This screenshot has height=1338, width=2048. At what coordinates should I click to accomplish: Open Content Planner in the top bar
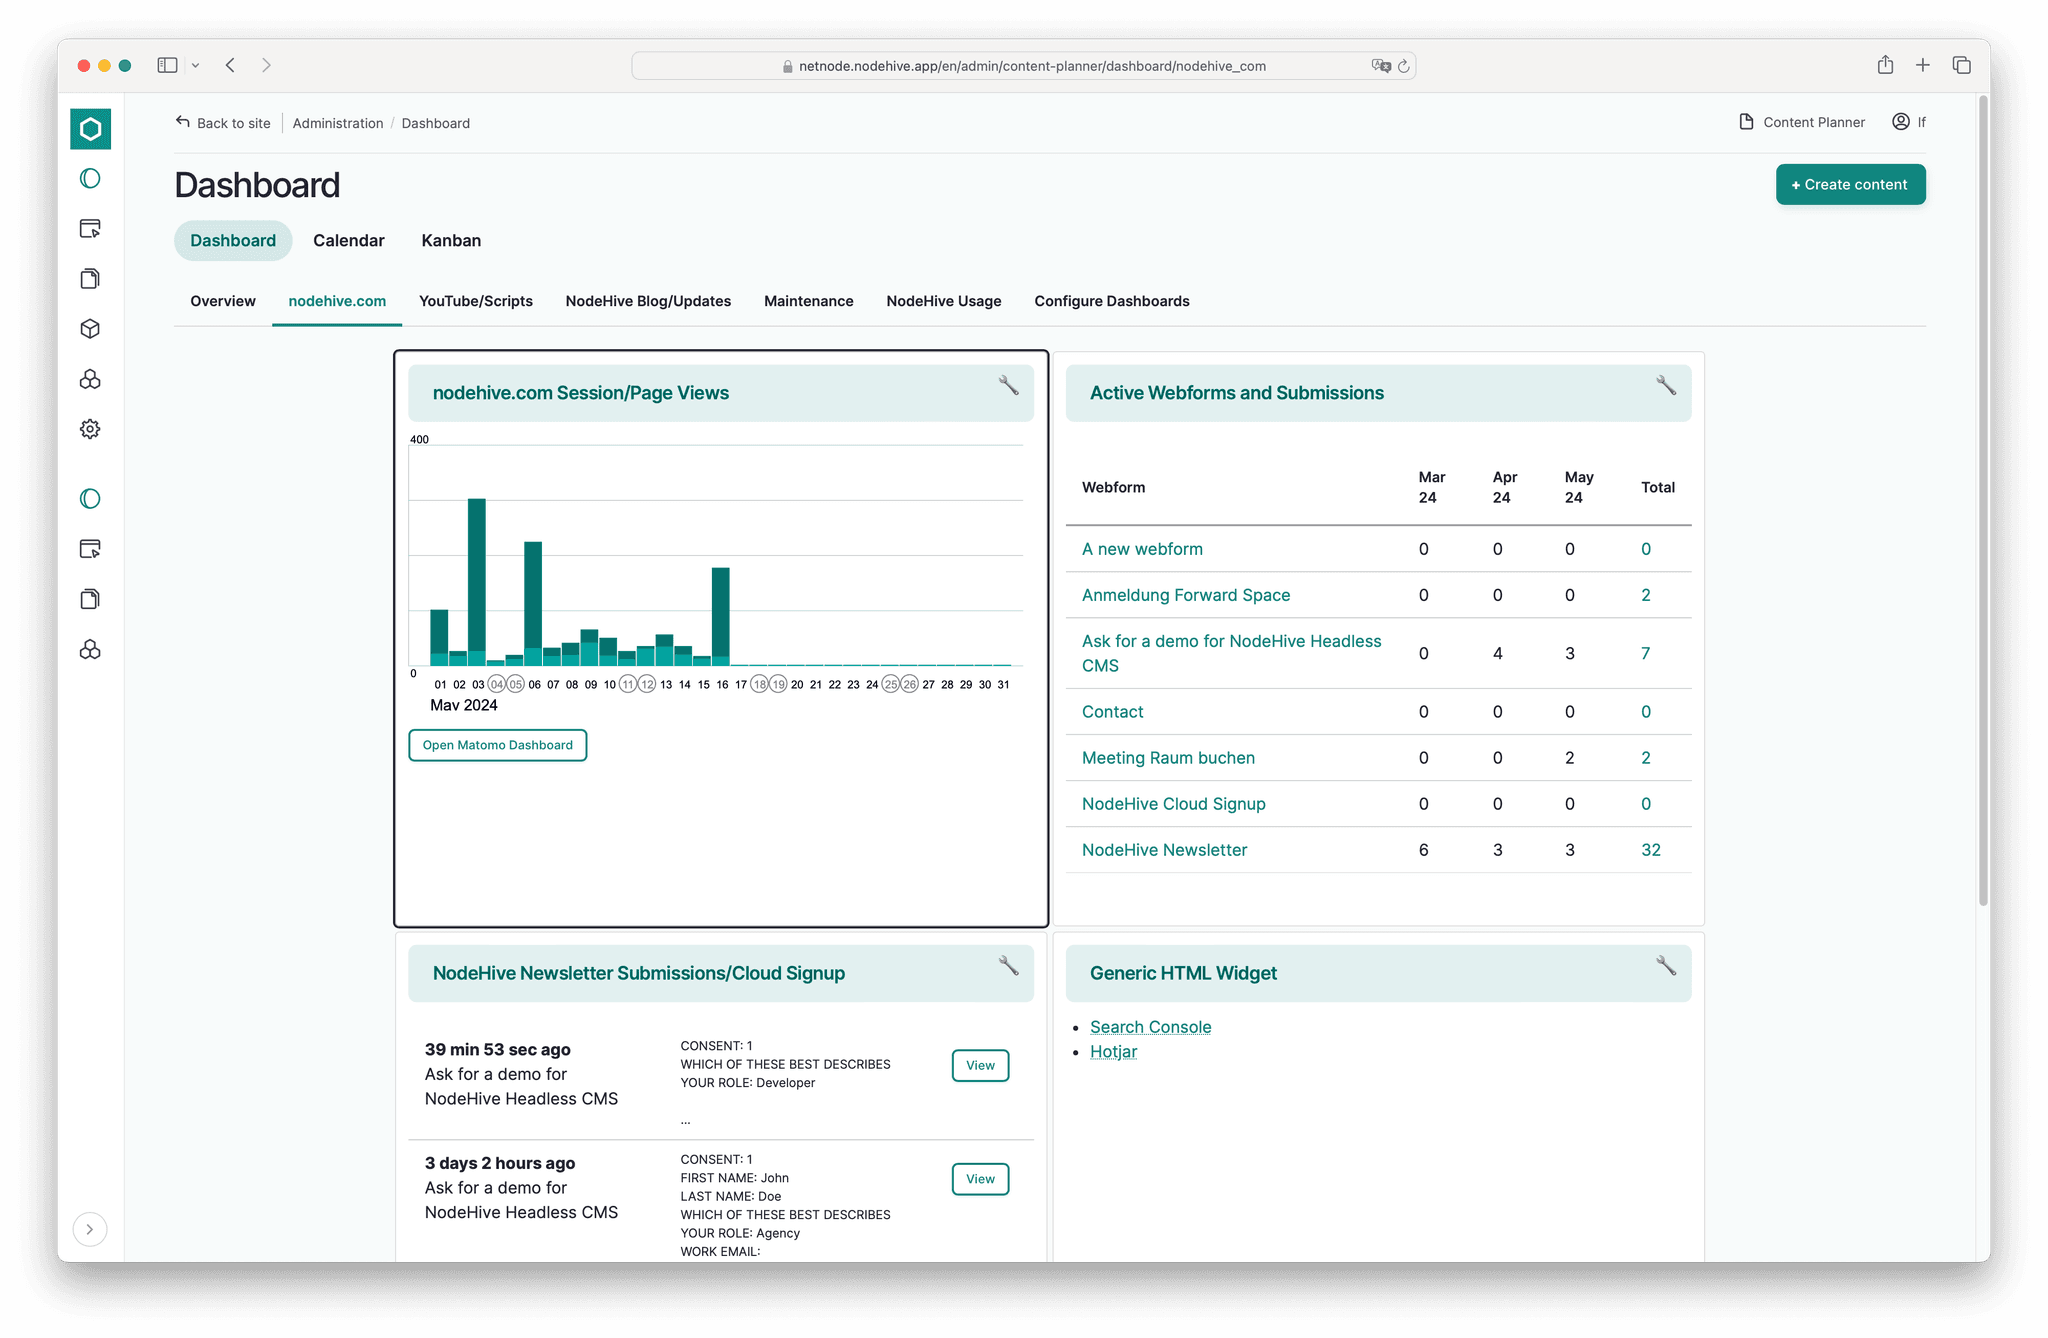pyautogui.click(x=1802, y=122)
